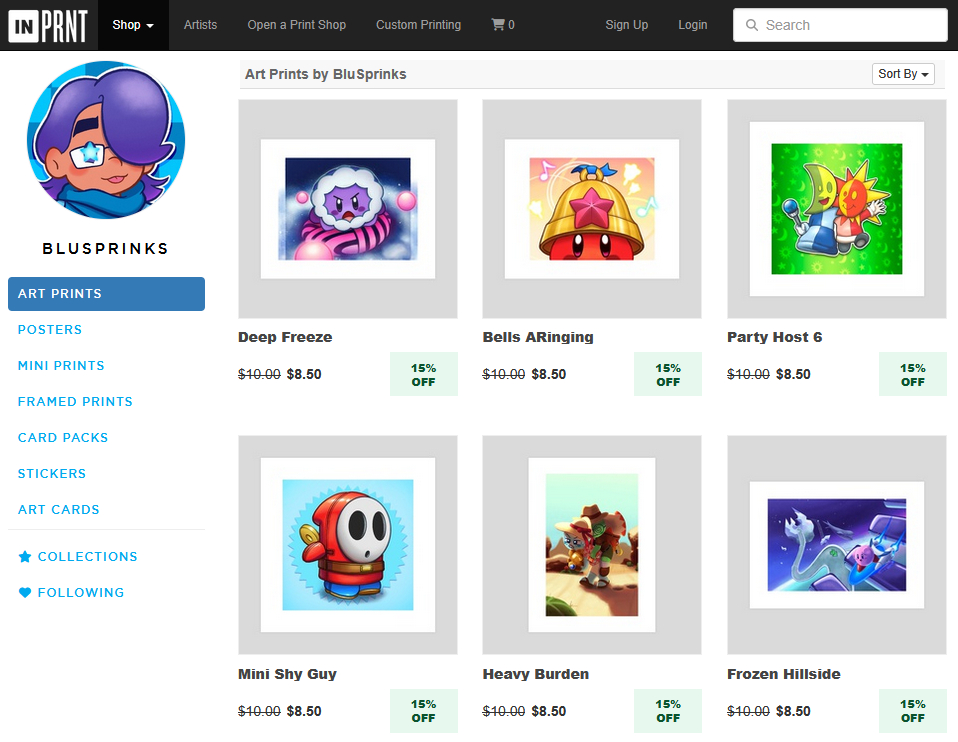Select the Art Prints category
Image resolution: width=958 pixels, height=742 pixels.
coord(106,294)
